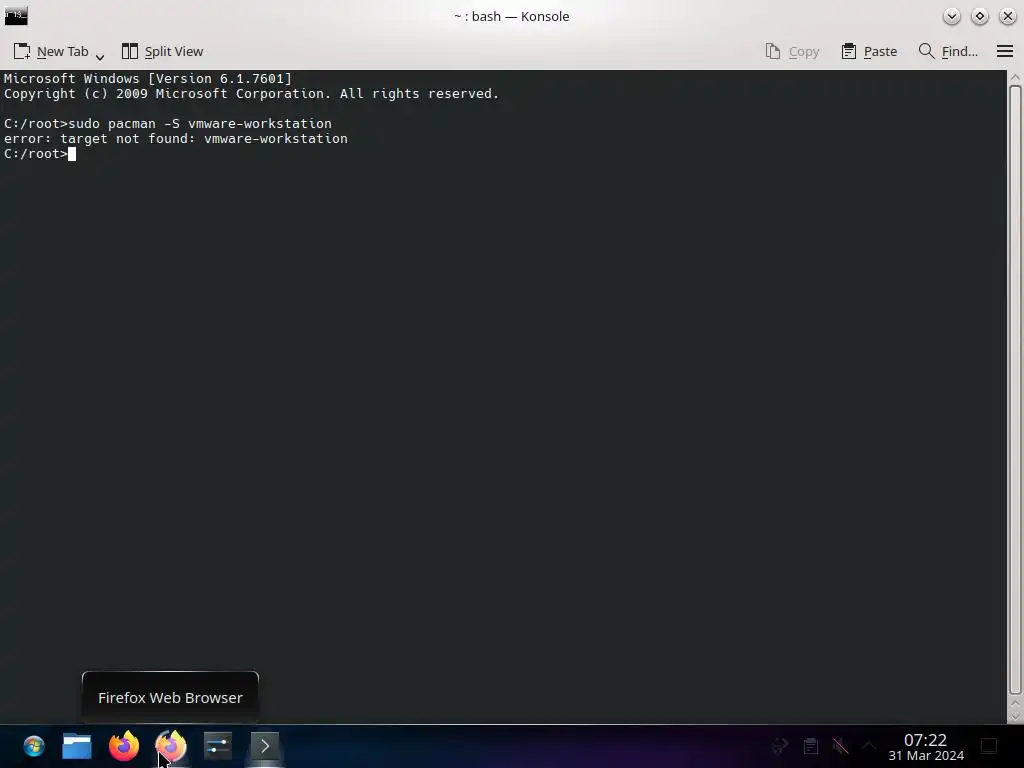Viewport: 1024px width, 768px height.
Task: Launch the first Firefox taskbar icon
Action: point(124,746)
